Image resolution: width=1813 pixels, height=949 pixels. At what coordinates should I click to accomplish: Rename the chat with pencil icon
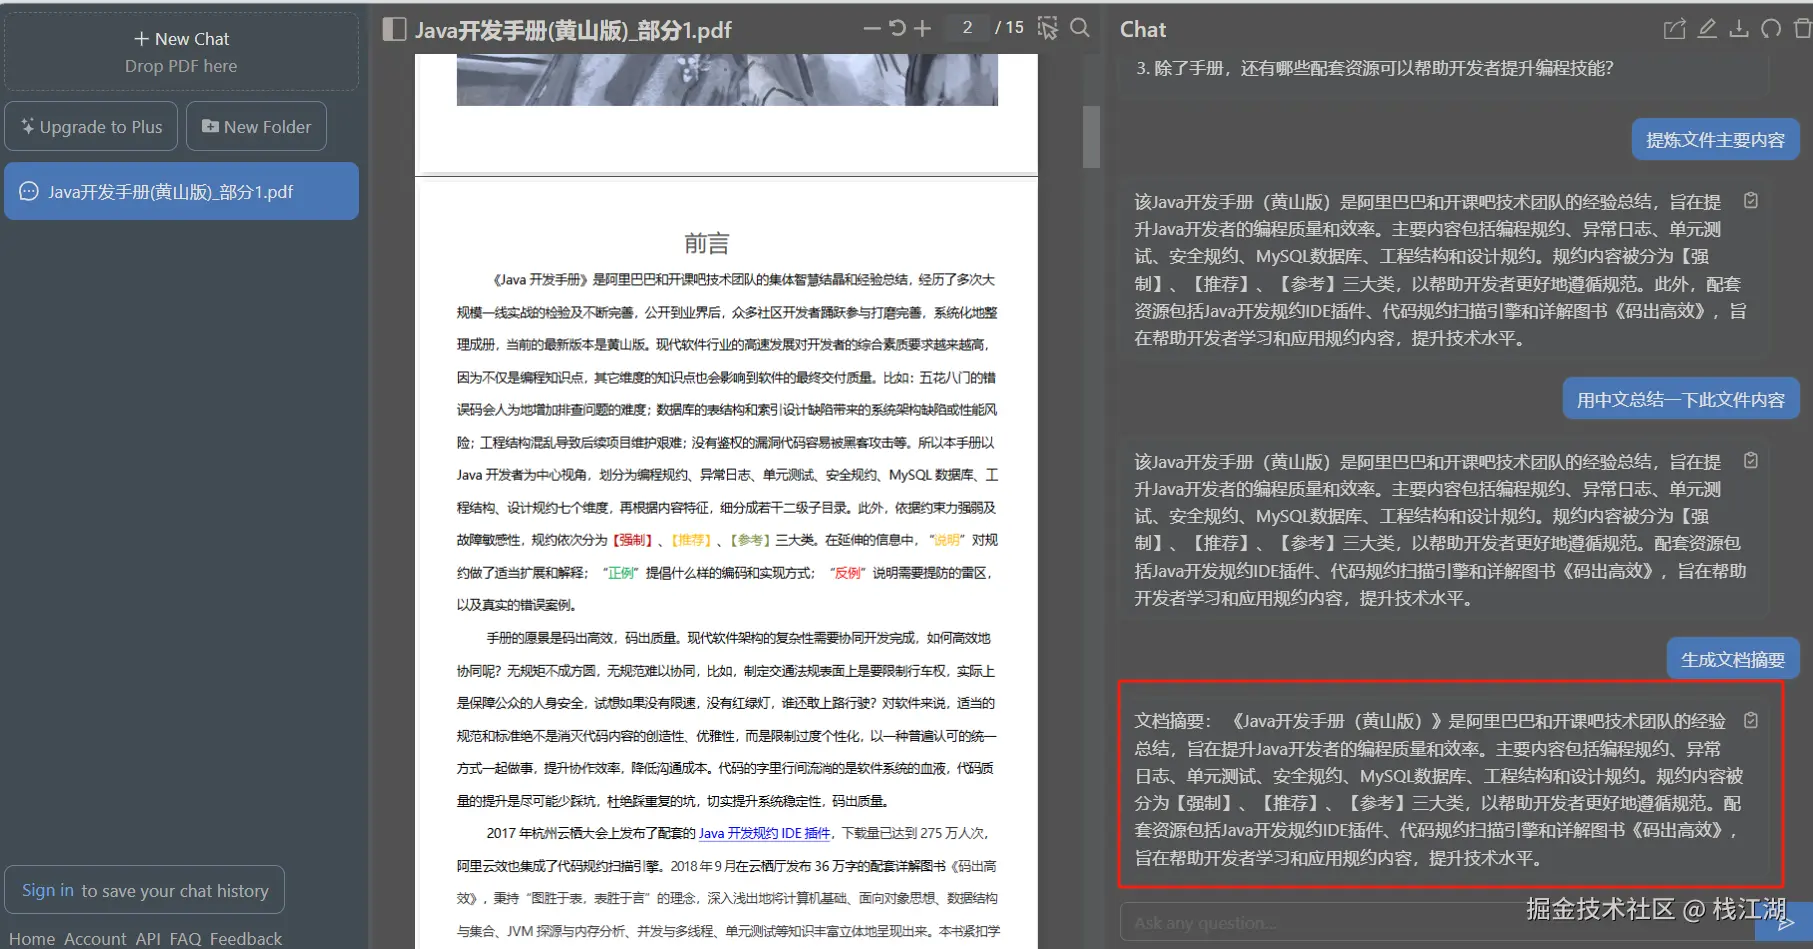[x=1707, y=29]
